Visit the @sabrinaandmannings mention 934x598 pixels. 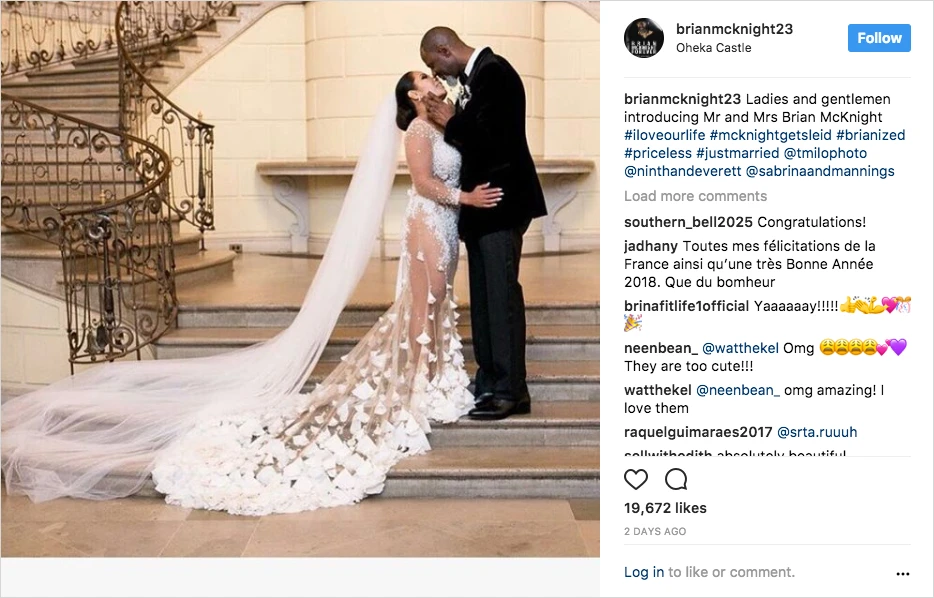click(x=820, y=172)
